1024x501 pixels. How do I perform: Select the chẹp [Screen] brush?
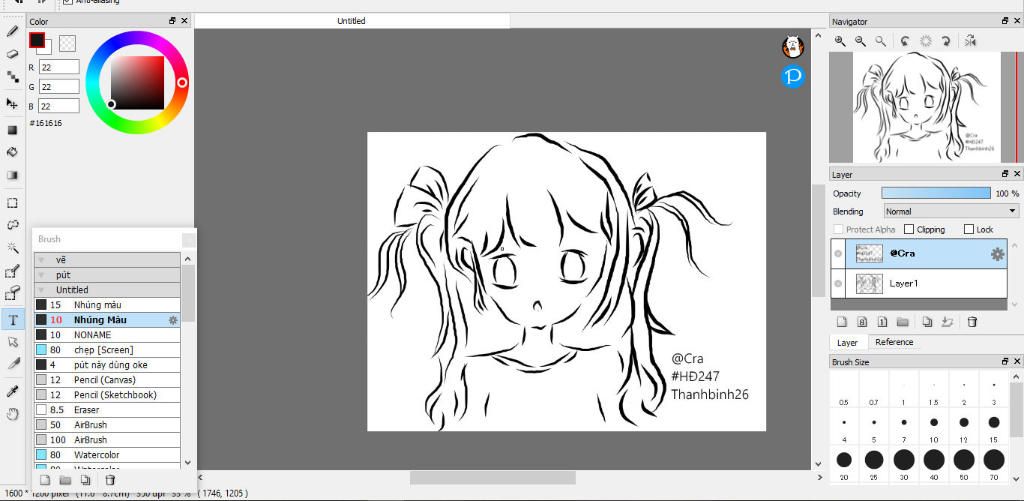point(107,349)
